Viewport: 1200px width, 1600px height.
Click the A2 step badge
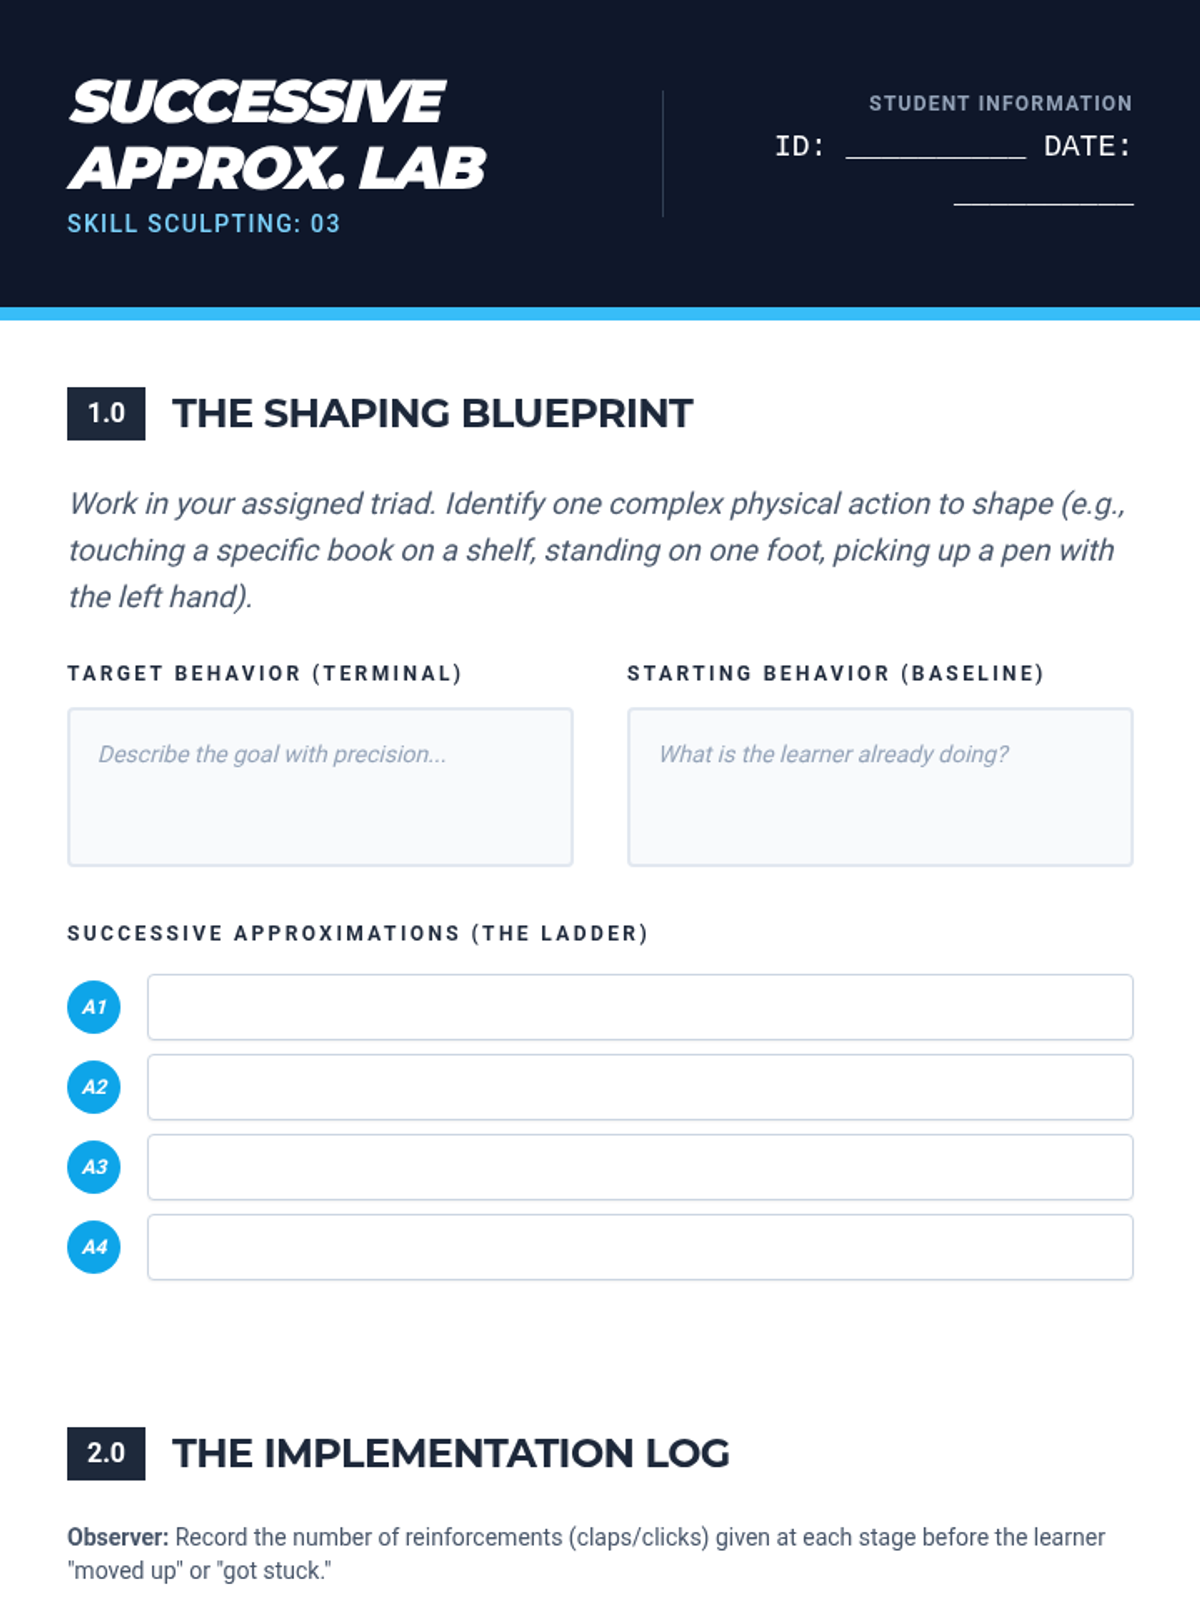click(x=94, y=1087)
